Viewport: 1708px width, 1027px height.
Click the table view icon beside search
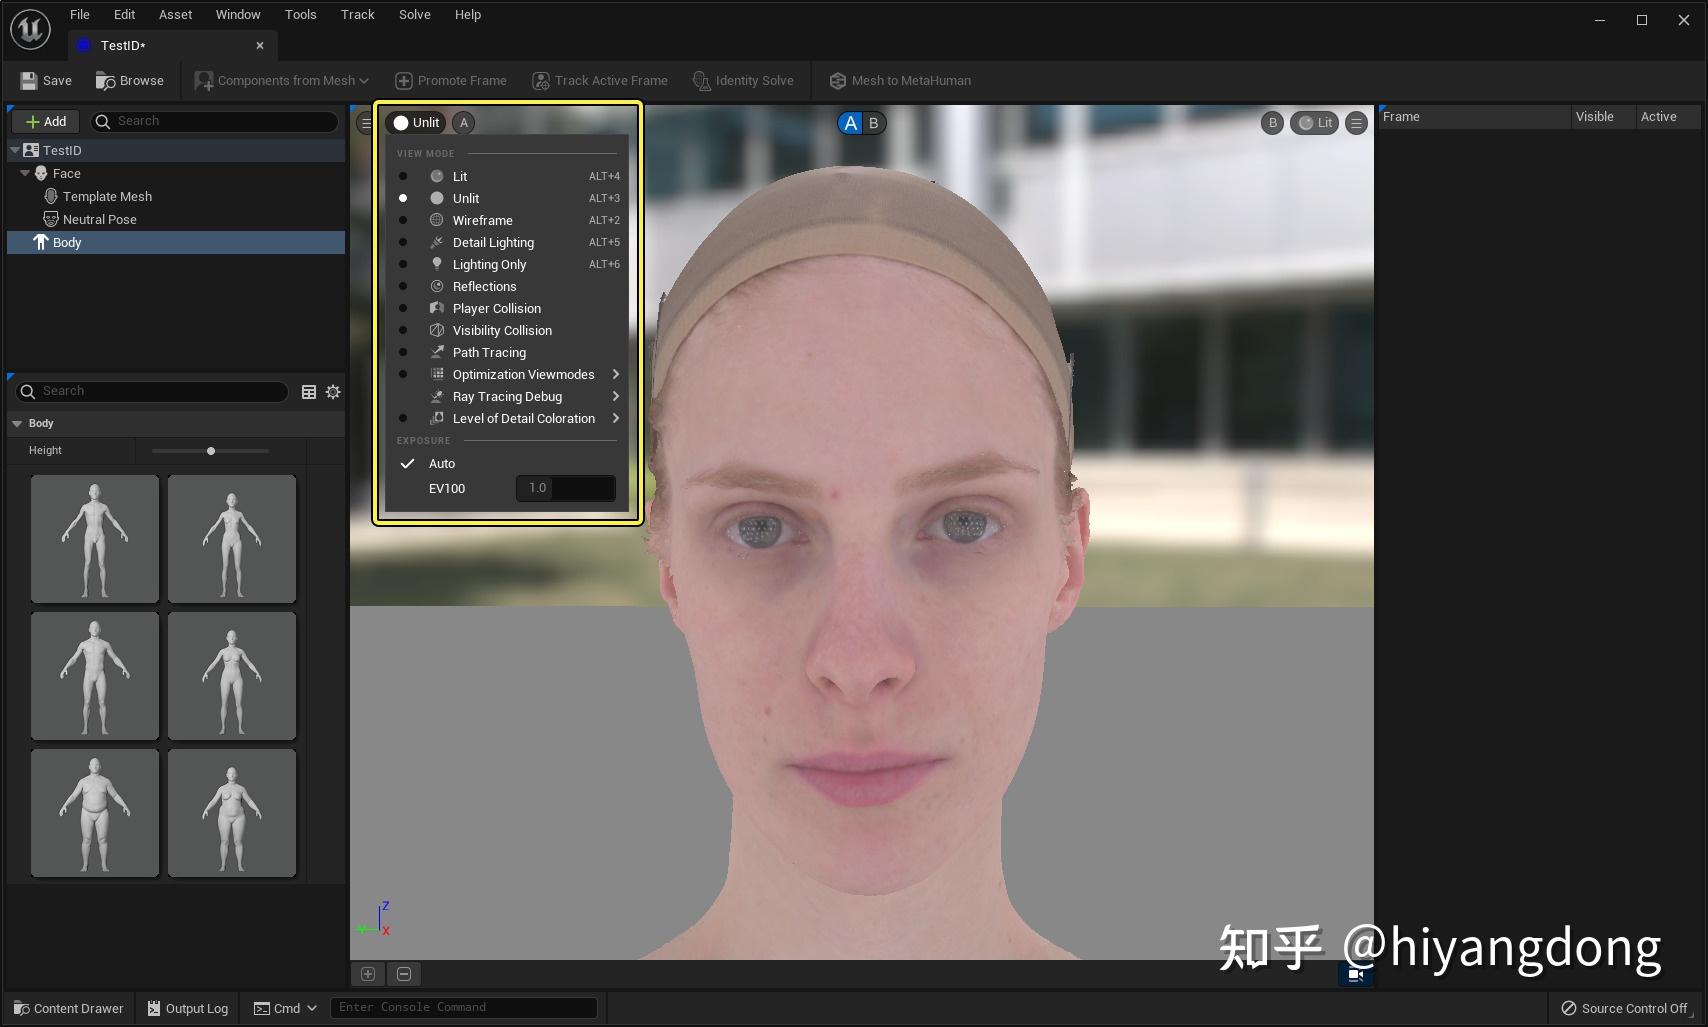[x=309, y=392]
